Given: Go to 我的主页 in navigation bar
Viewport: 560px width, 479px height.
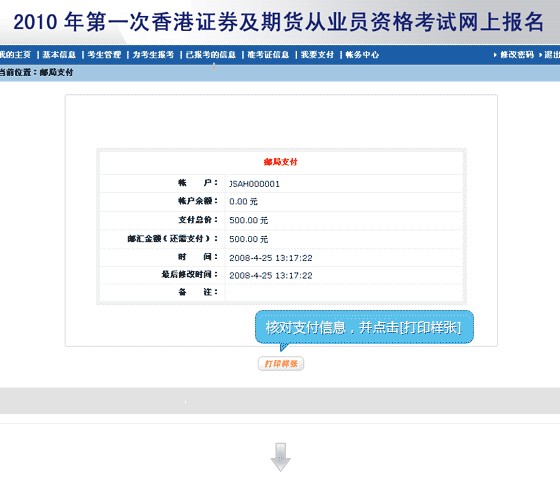Looking at the screenshot, I should click(15, 55).
